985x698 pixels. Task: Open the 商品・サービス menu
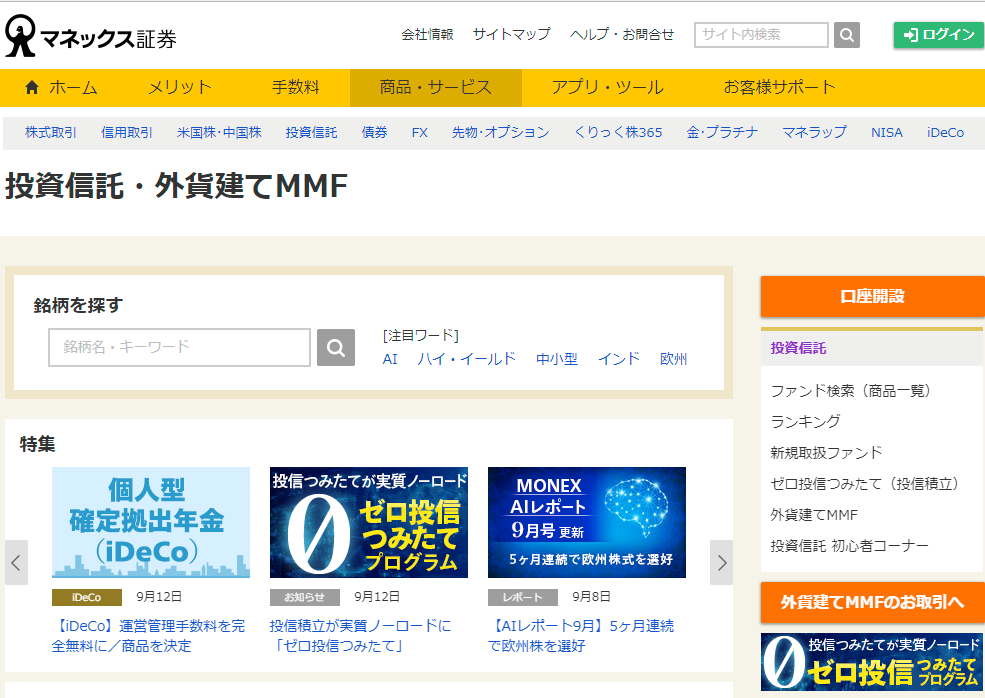coord(435,87)
